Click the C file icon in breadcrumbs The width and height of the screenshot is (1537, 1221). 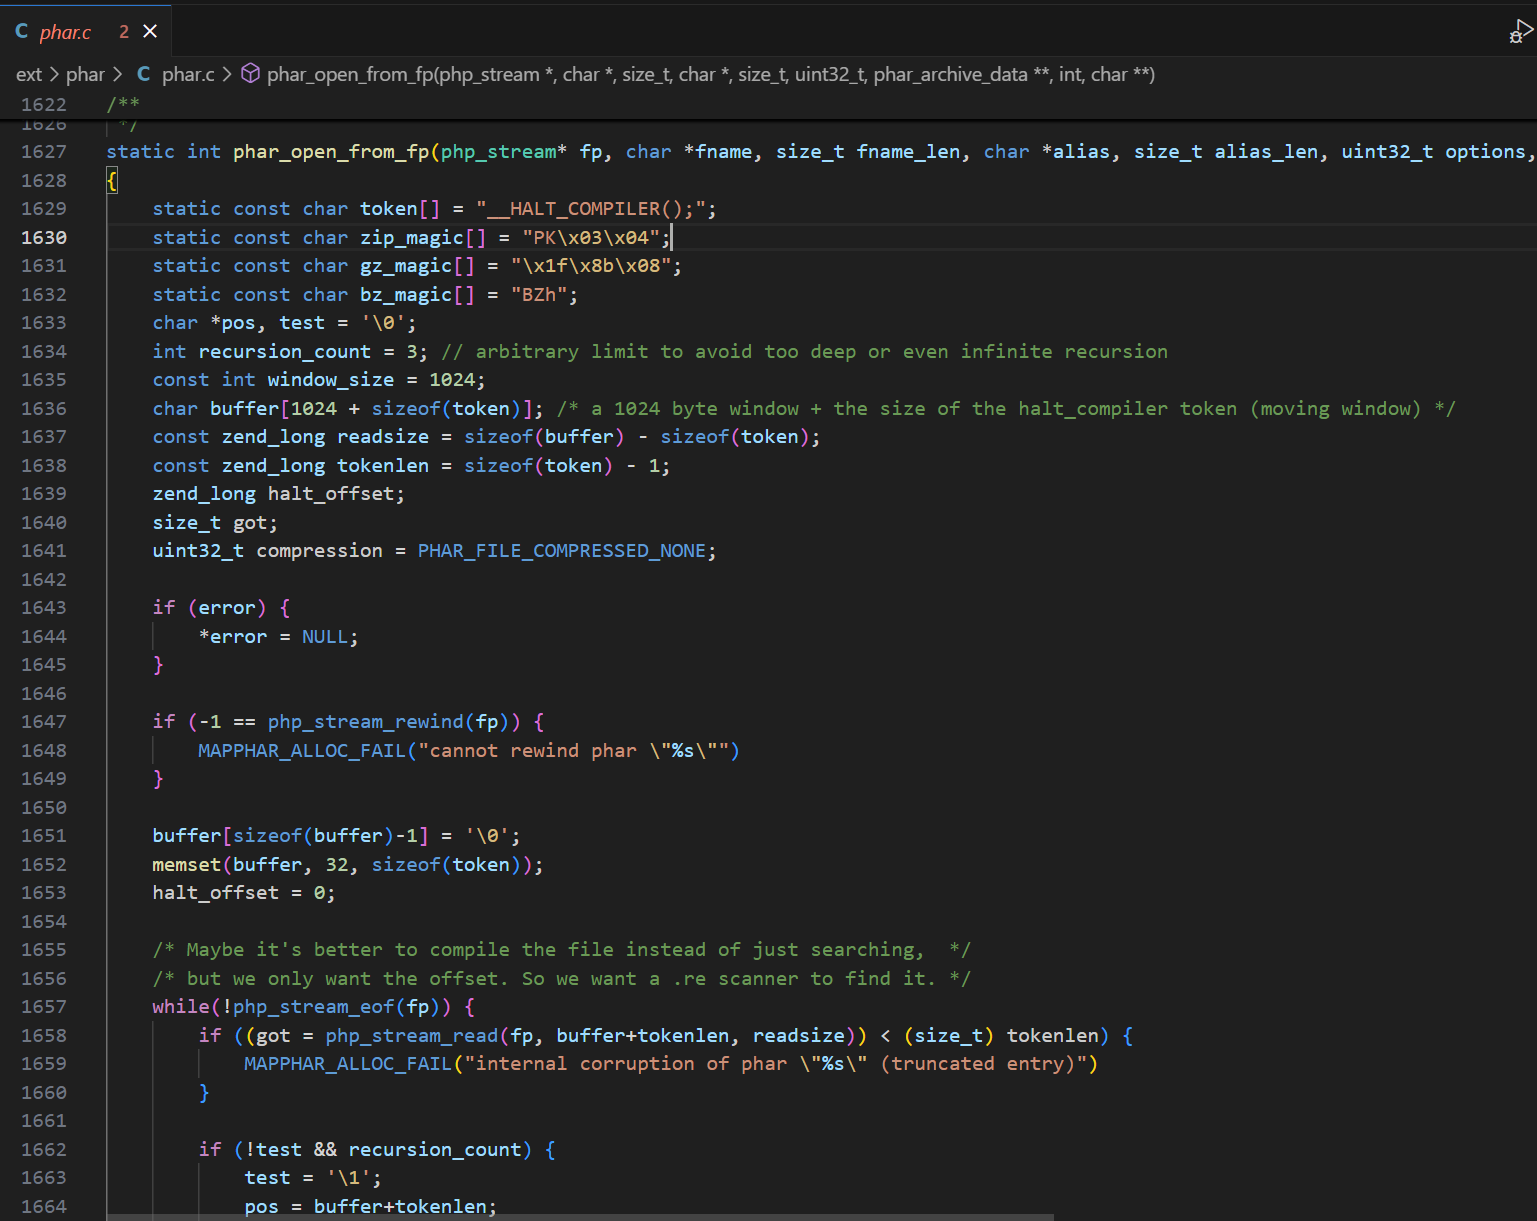[144, 74]
